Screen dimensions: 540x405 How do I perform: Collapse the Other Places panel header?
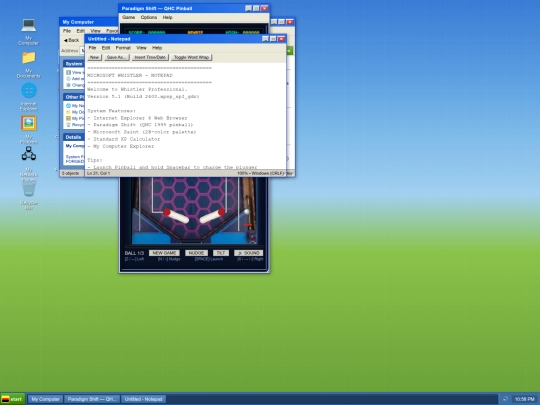click(74, 97)
